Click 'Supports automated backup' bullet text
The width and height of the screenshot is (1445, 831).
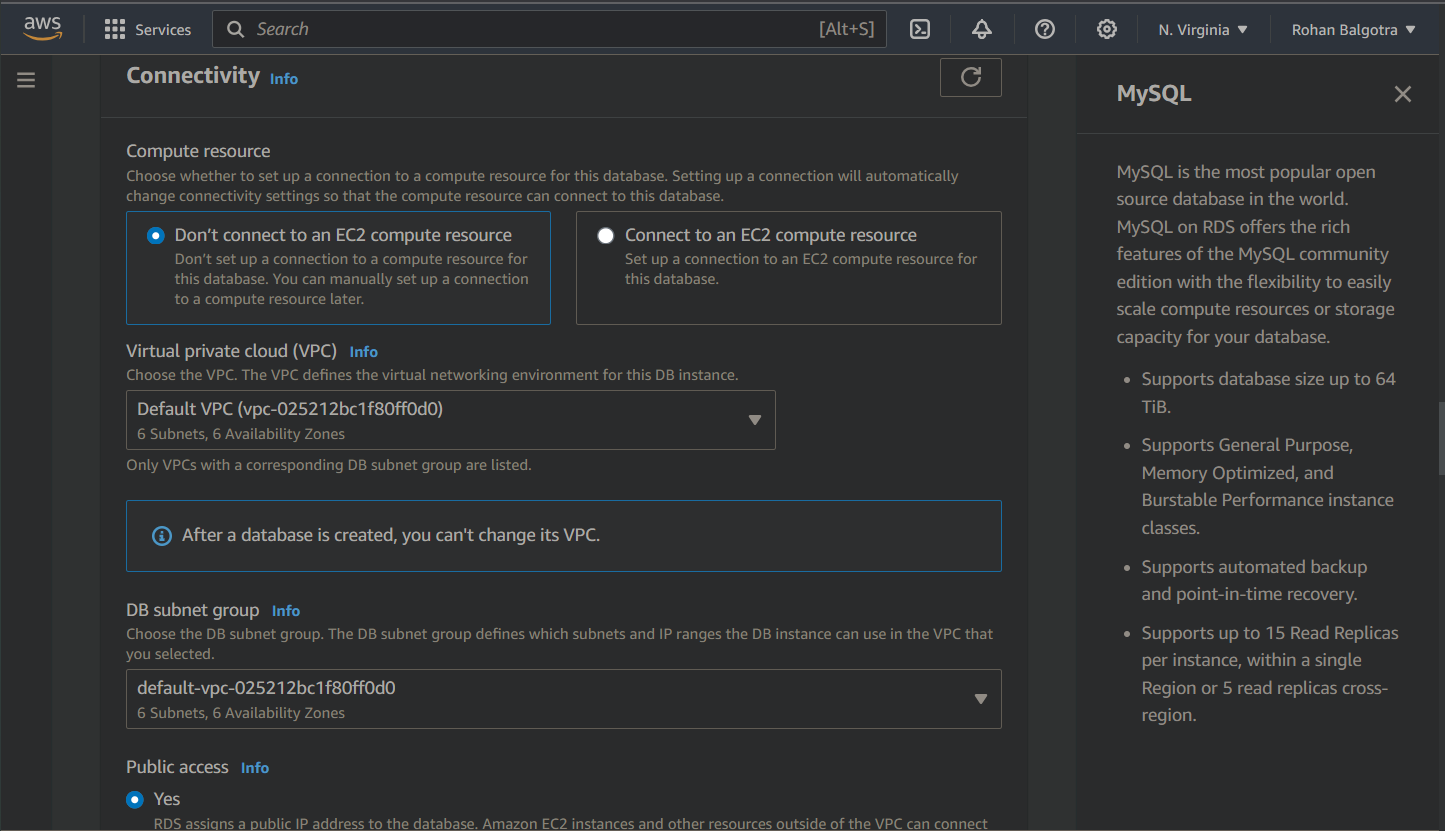click(1254, 580)
